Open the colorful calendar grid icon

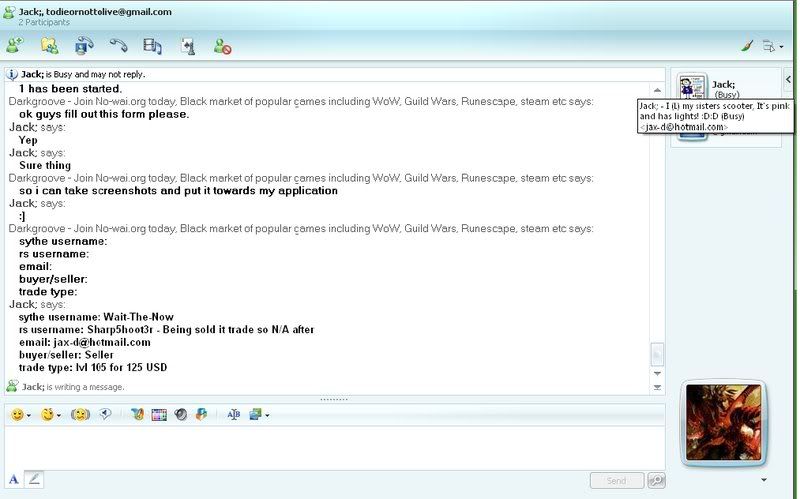[x=159, y=415]
